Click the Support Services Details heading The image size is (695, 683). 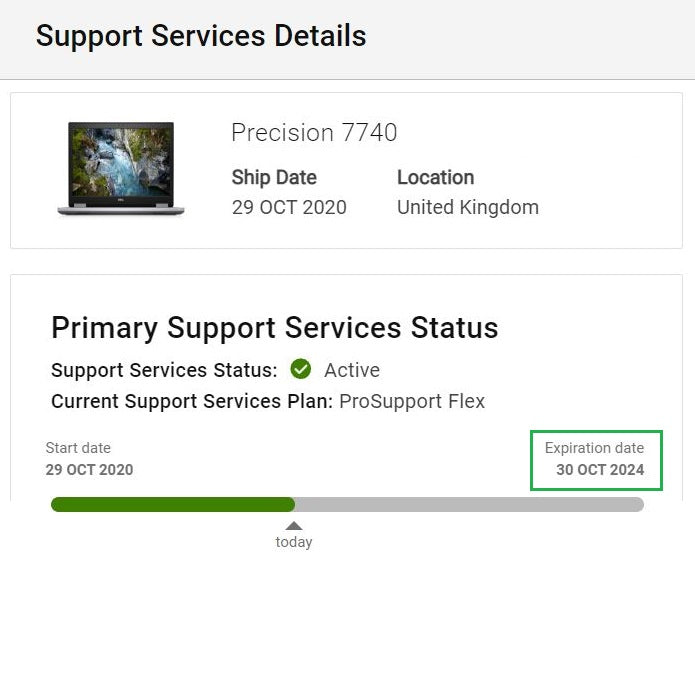pos(201,36)
